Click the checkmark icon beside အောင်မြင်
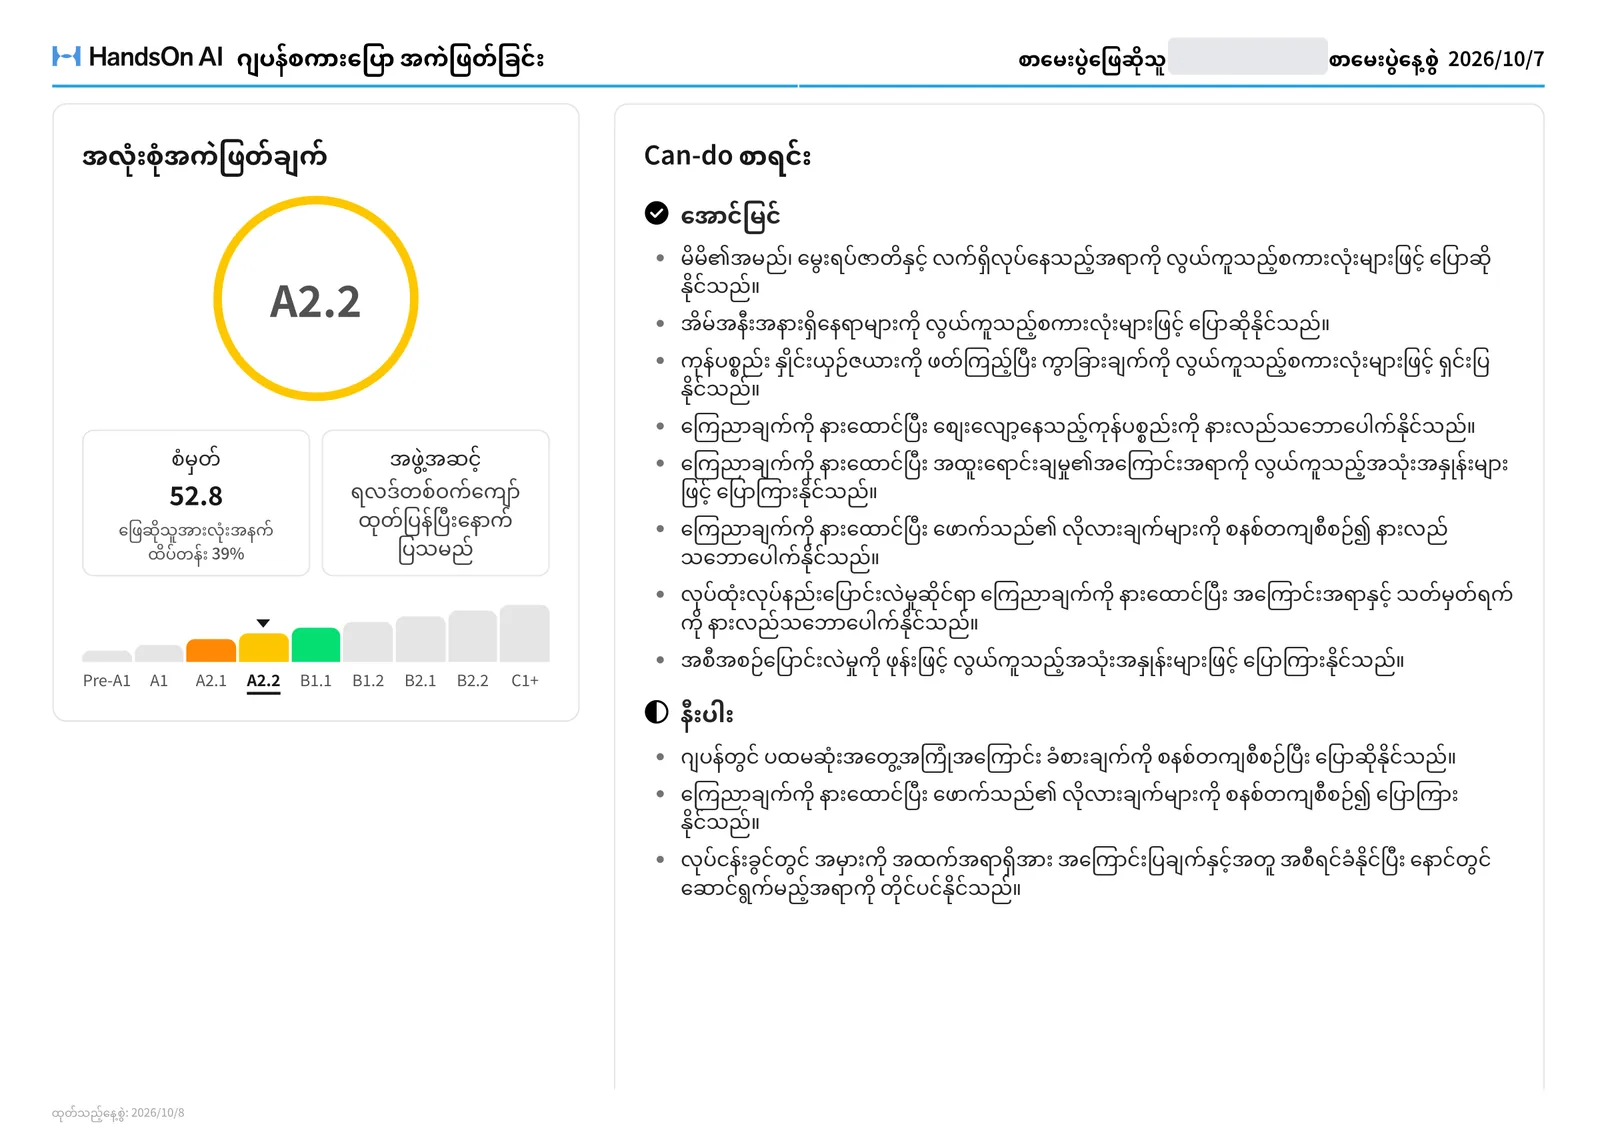Screen dimensions: 1600x1131 [x=656, y=213]
